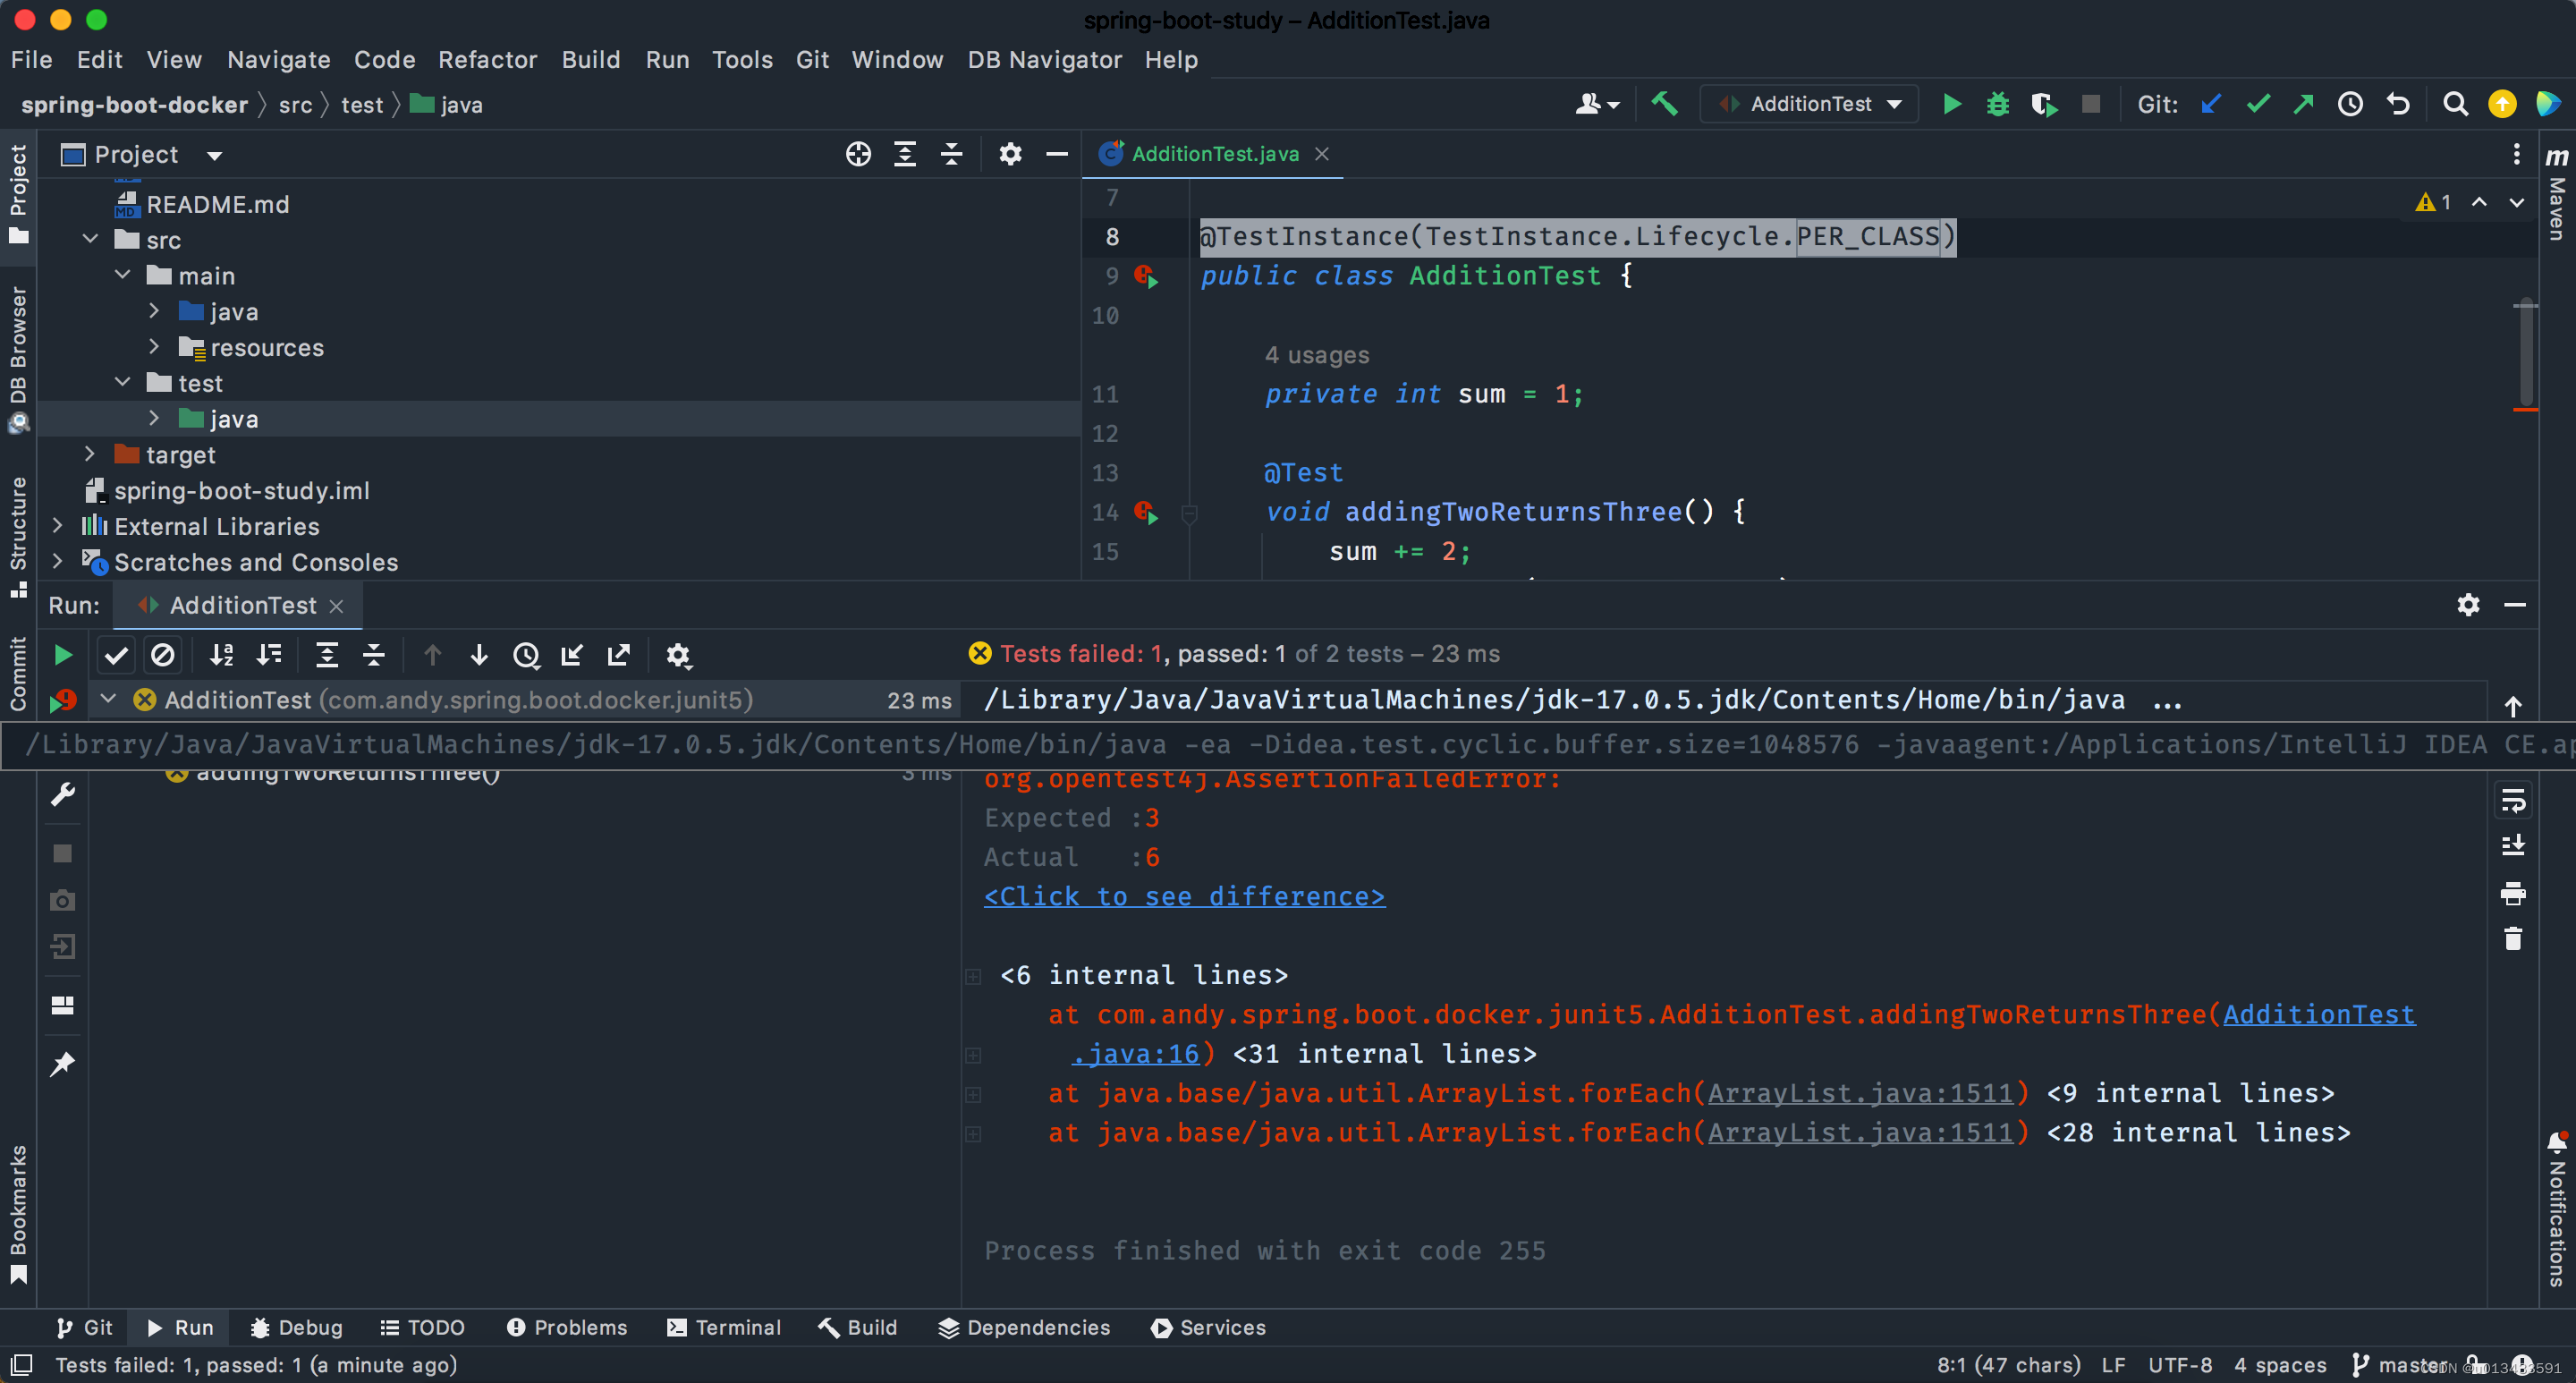
Task: Open test history clock icon
Action: (526, 655)
